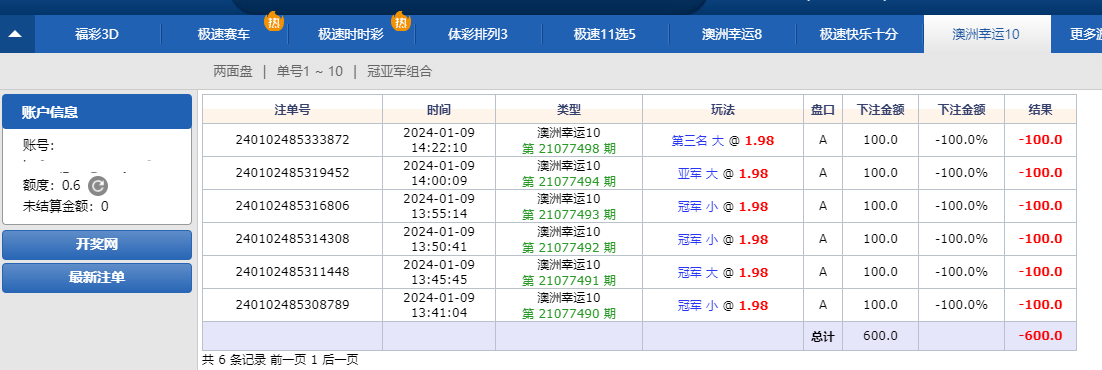Open the hot badge on 极速赛车

[273, 22]
